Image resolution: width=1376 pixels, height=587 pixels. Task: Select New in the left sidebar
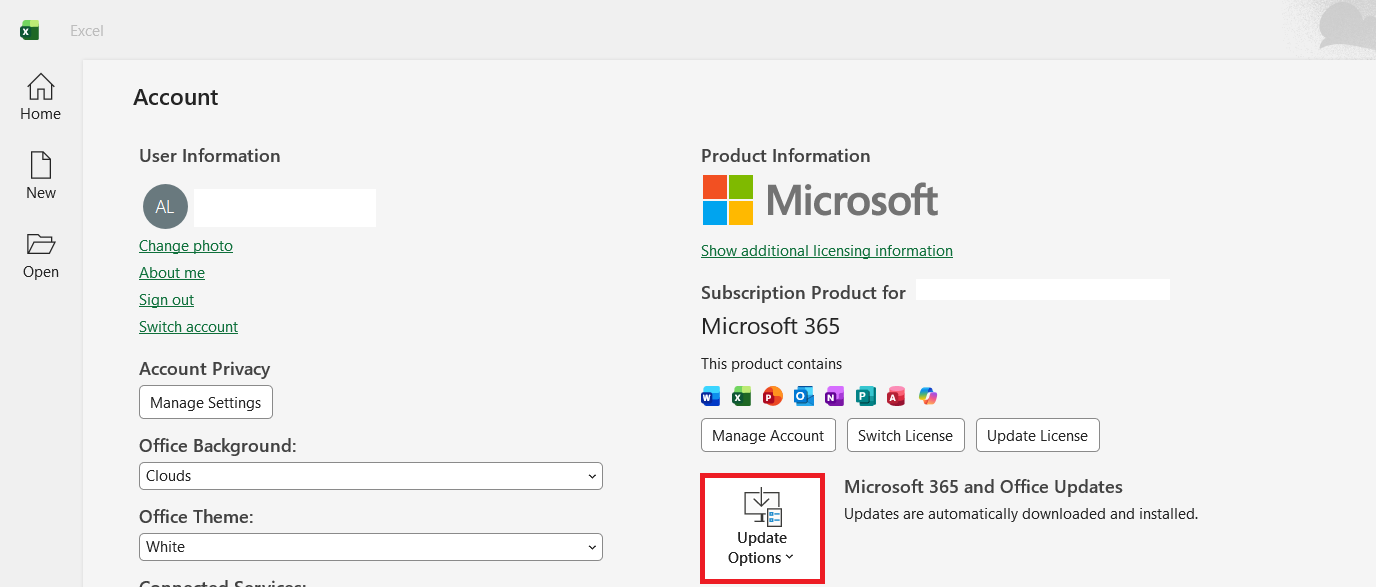tap(41, 177)
